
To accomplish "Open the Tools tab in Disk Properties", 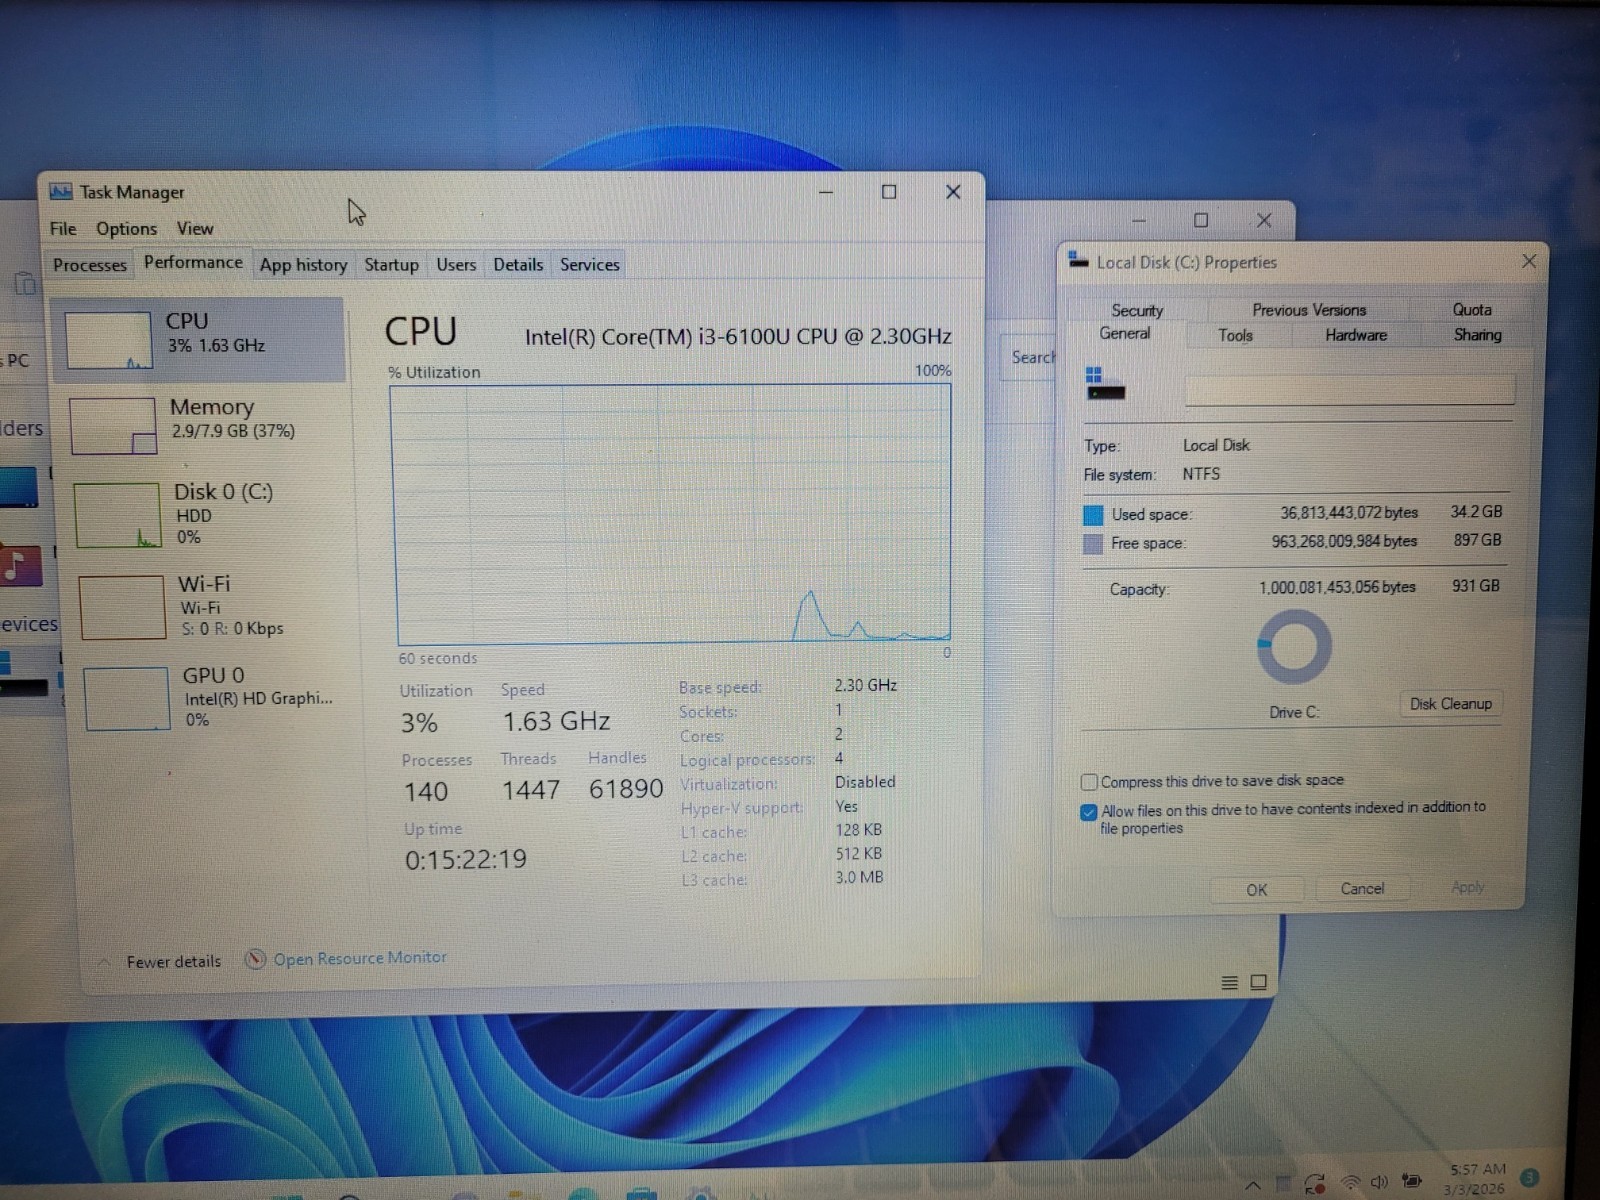I will (x=1235, y=336).
